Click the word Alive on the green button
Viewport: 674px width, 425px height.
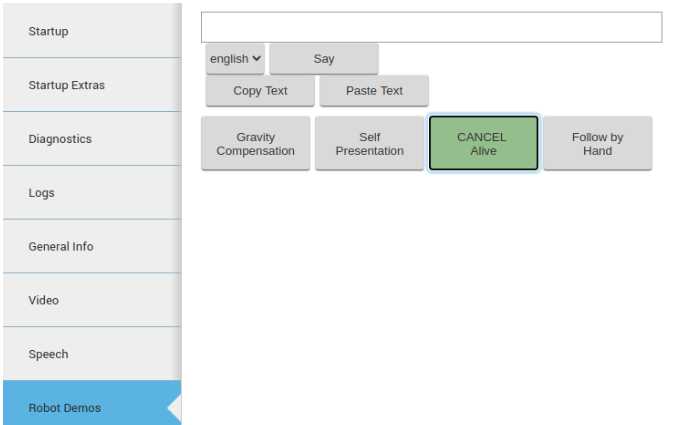tap(484, 151)
